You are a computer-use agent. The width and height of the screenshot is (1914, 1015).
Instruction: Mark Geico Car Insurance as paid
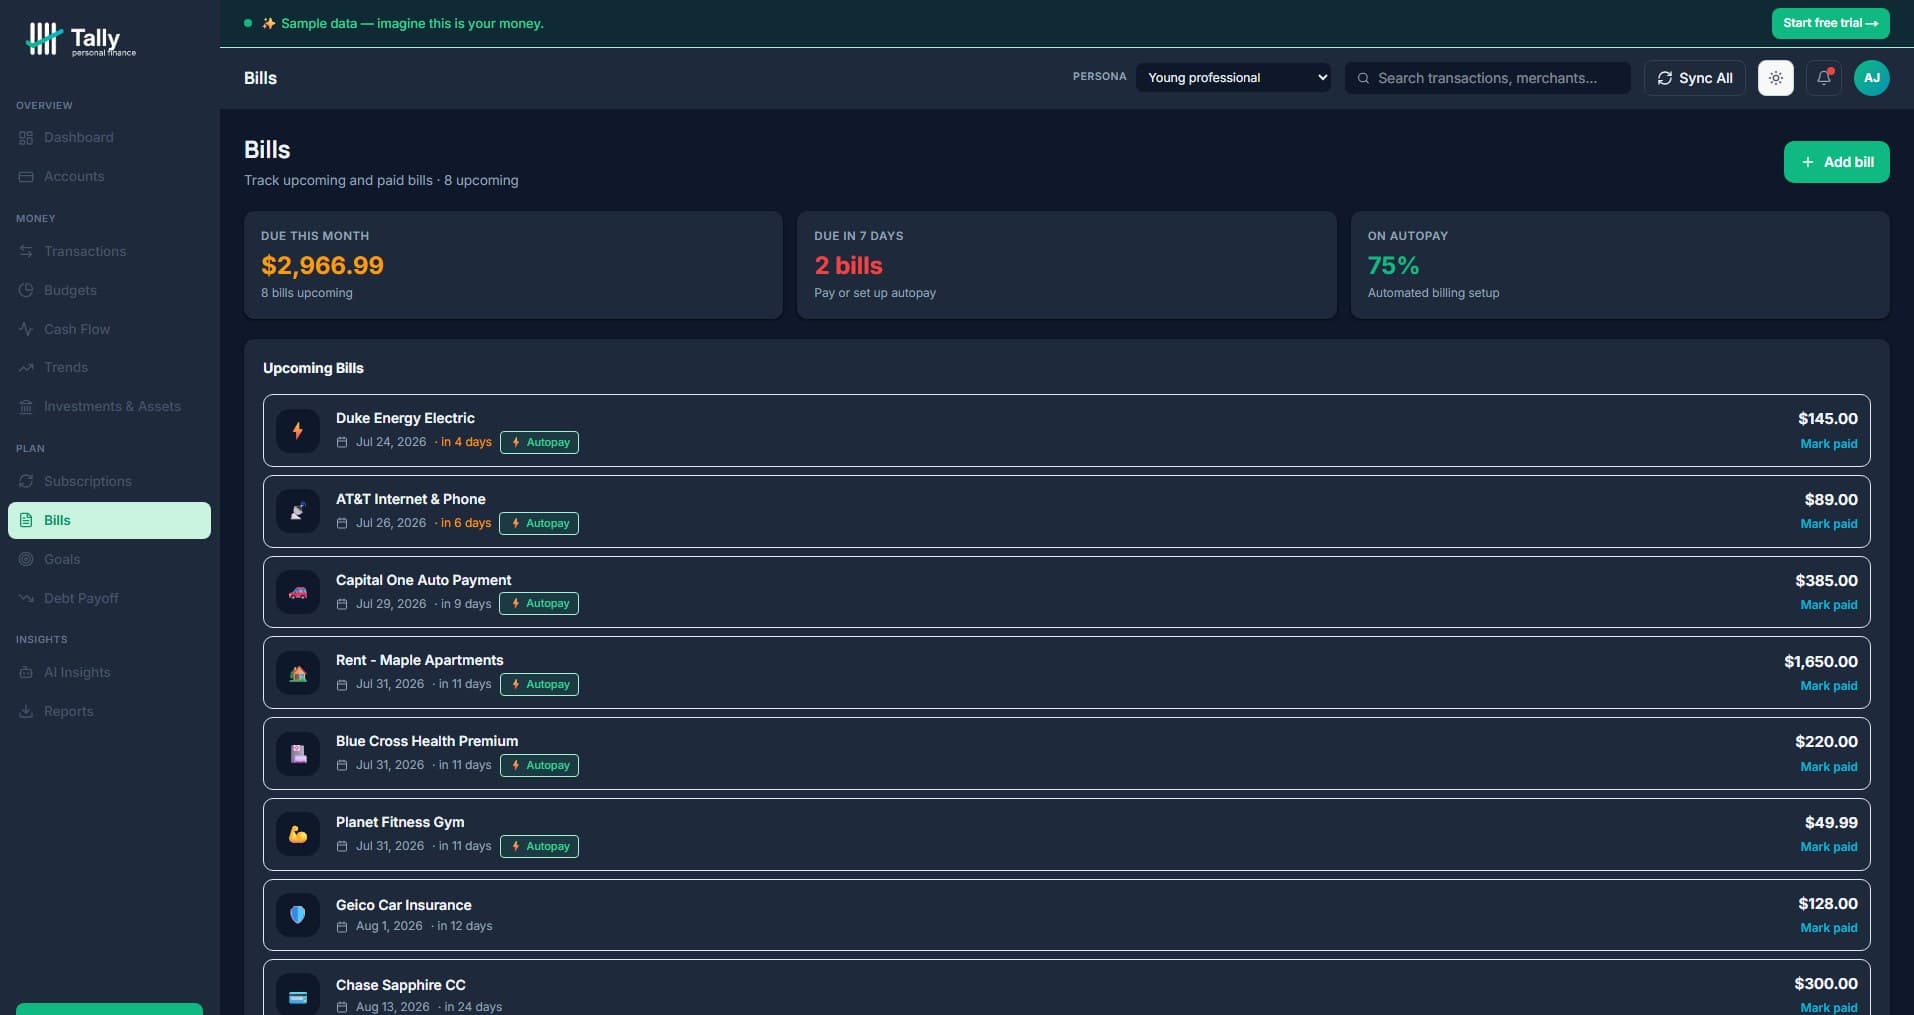pos(1828,928)
